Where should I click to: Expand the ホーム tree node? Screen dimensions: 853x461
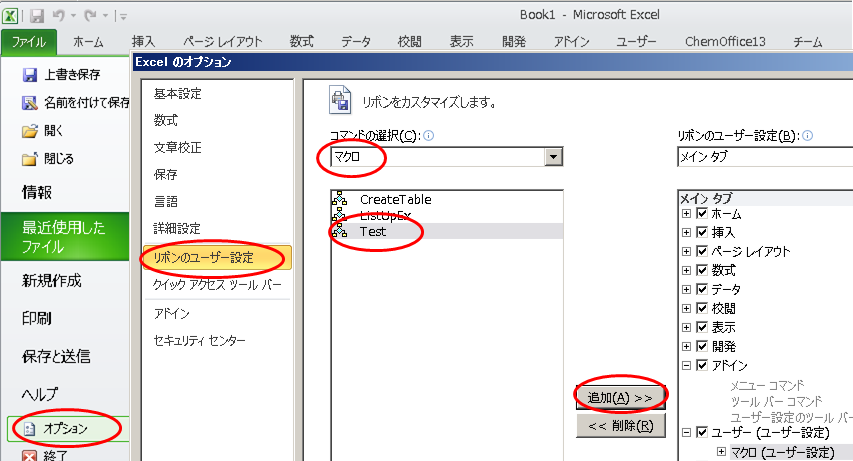click(687, 213)
